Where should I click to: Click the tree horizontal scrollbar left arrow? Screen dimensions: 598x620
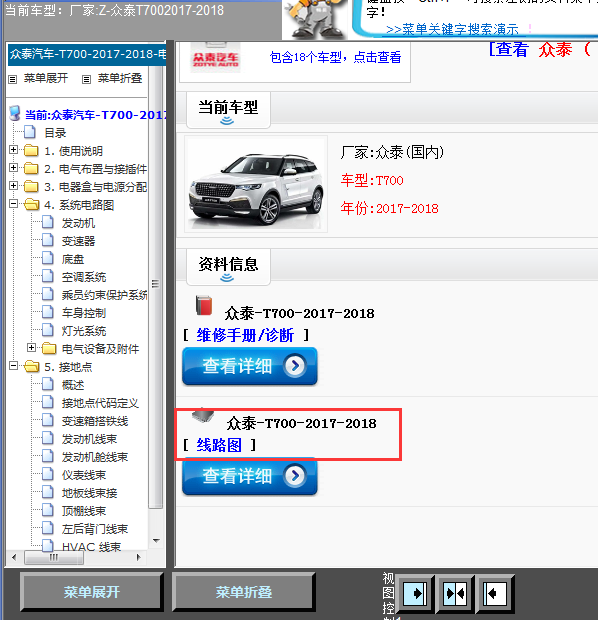click(x=14, y=558)
